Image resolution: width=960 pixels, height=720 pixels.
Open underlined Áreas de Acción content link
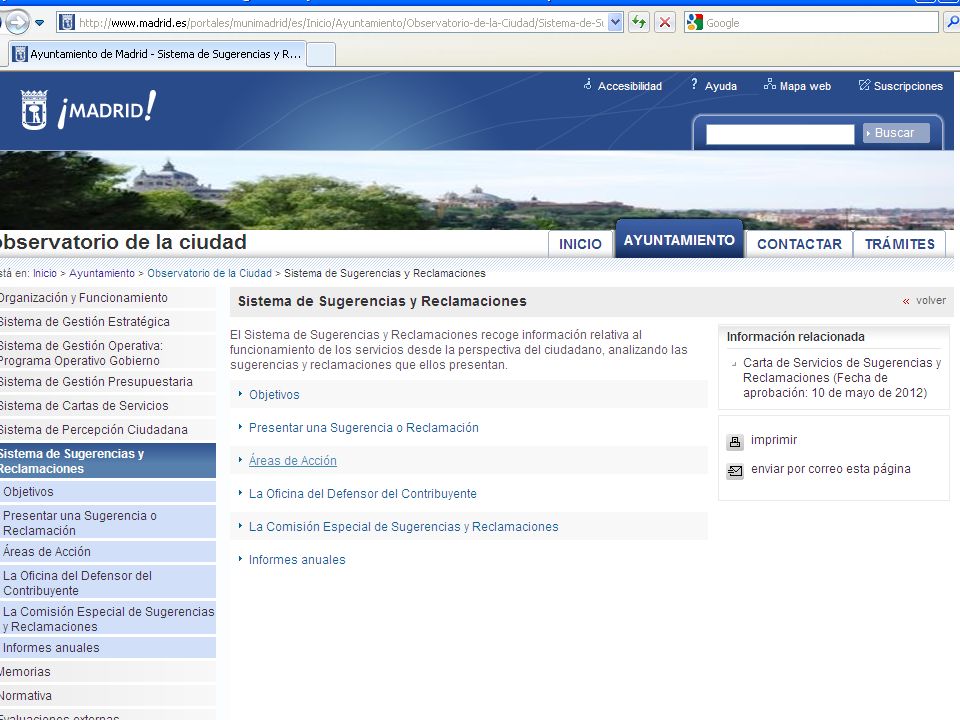293,460
